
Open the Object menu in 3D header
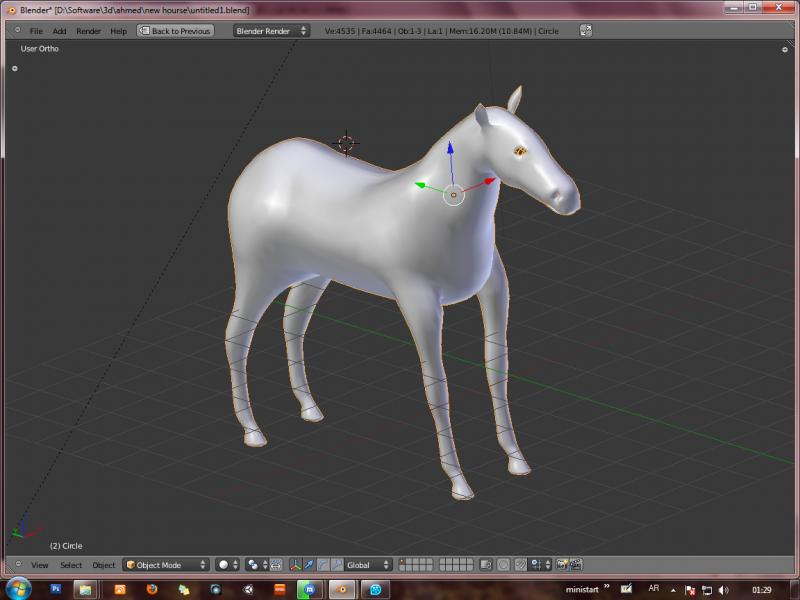(104, 565)
